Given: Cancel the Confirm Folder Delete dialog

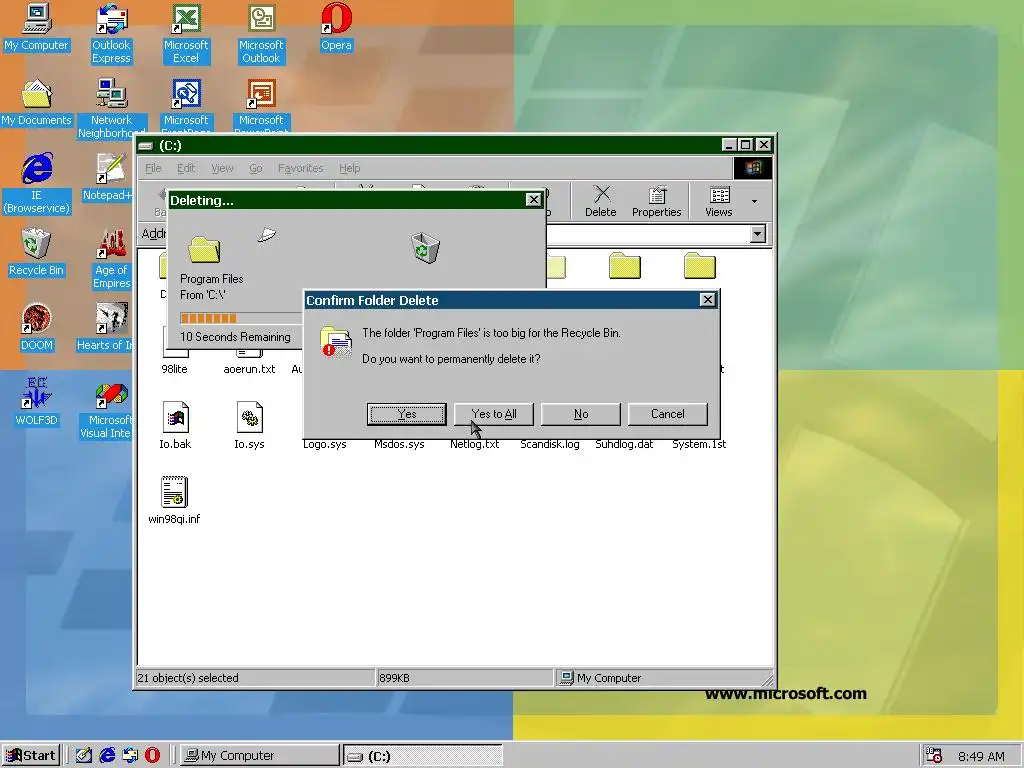Looking at the screenshot, I should (667, 414).
